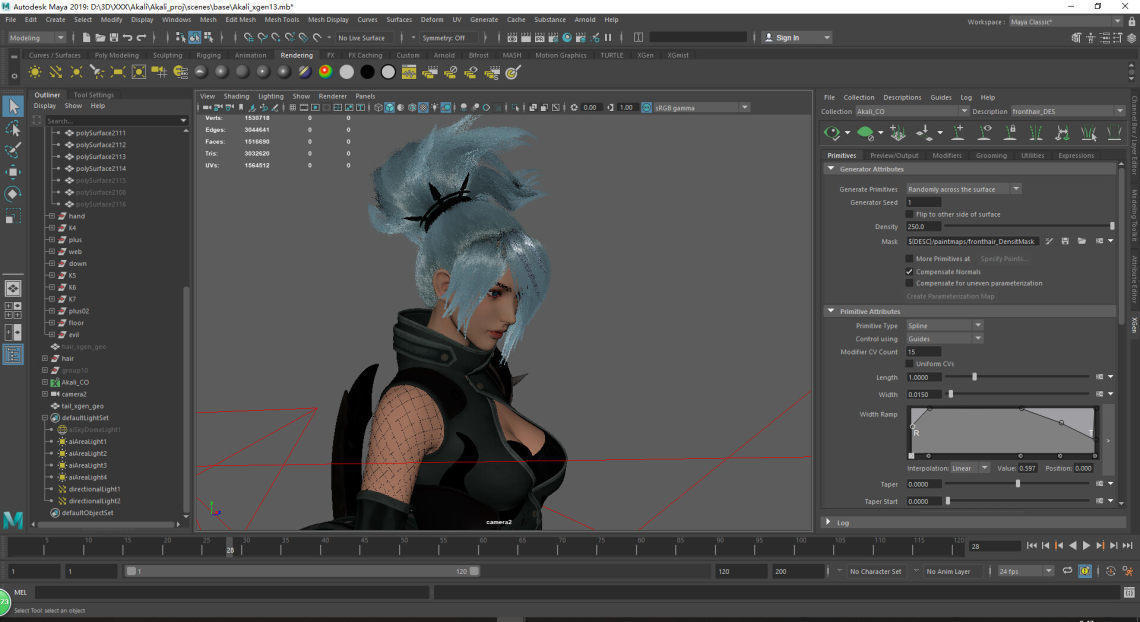Click the Redo arrow icon
This screenshot has width=1140, height=622.
click(142, 38)
